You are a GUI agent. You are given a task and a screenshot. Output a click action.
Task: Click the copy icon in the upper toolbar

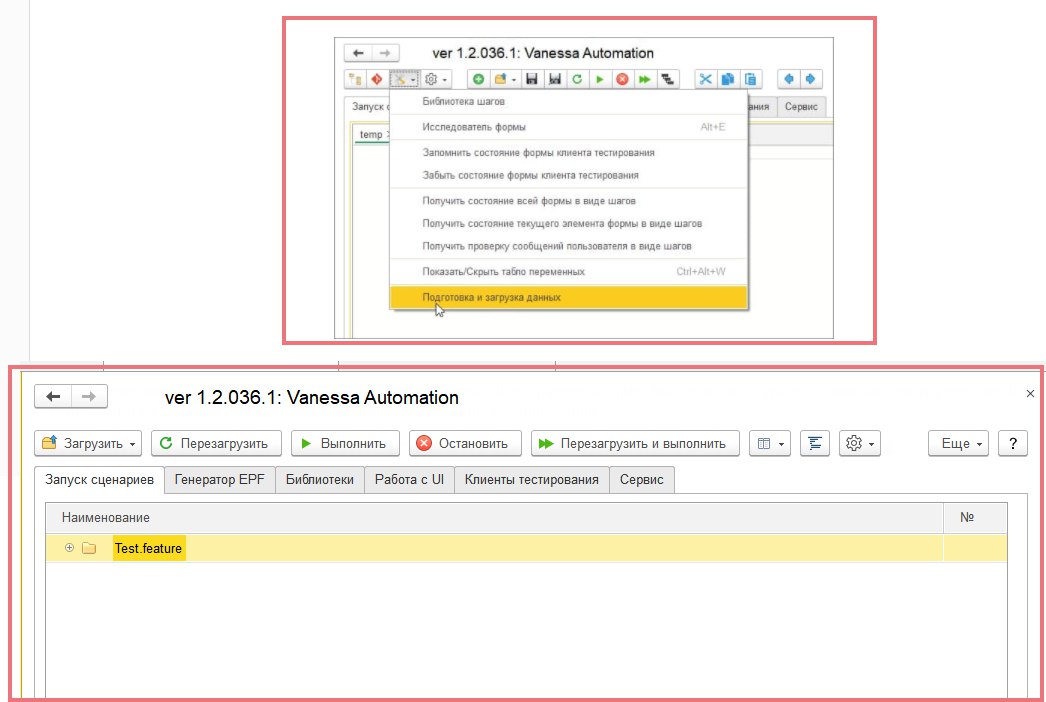(x=728, y=79)
